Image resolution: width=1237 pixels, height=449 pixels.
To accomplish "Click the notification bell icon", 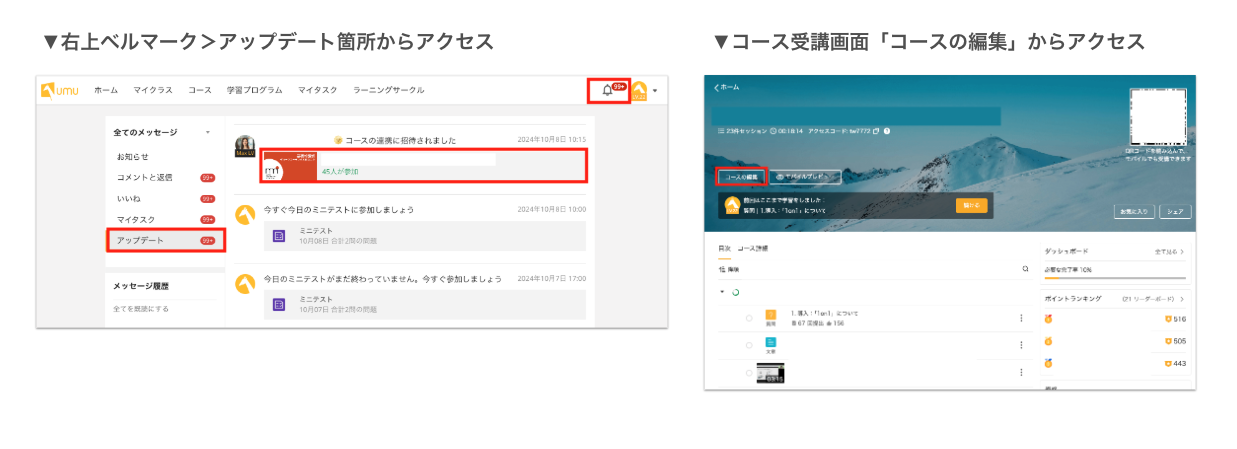I will click(607, 90).
